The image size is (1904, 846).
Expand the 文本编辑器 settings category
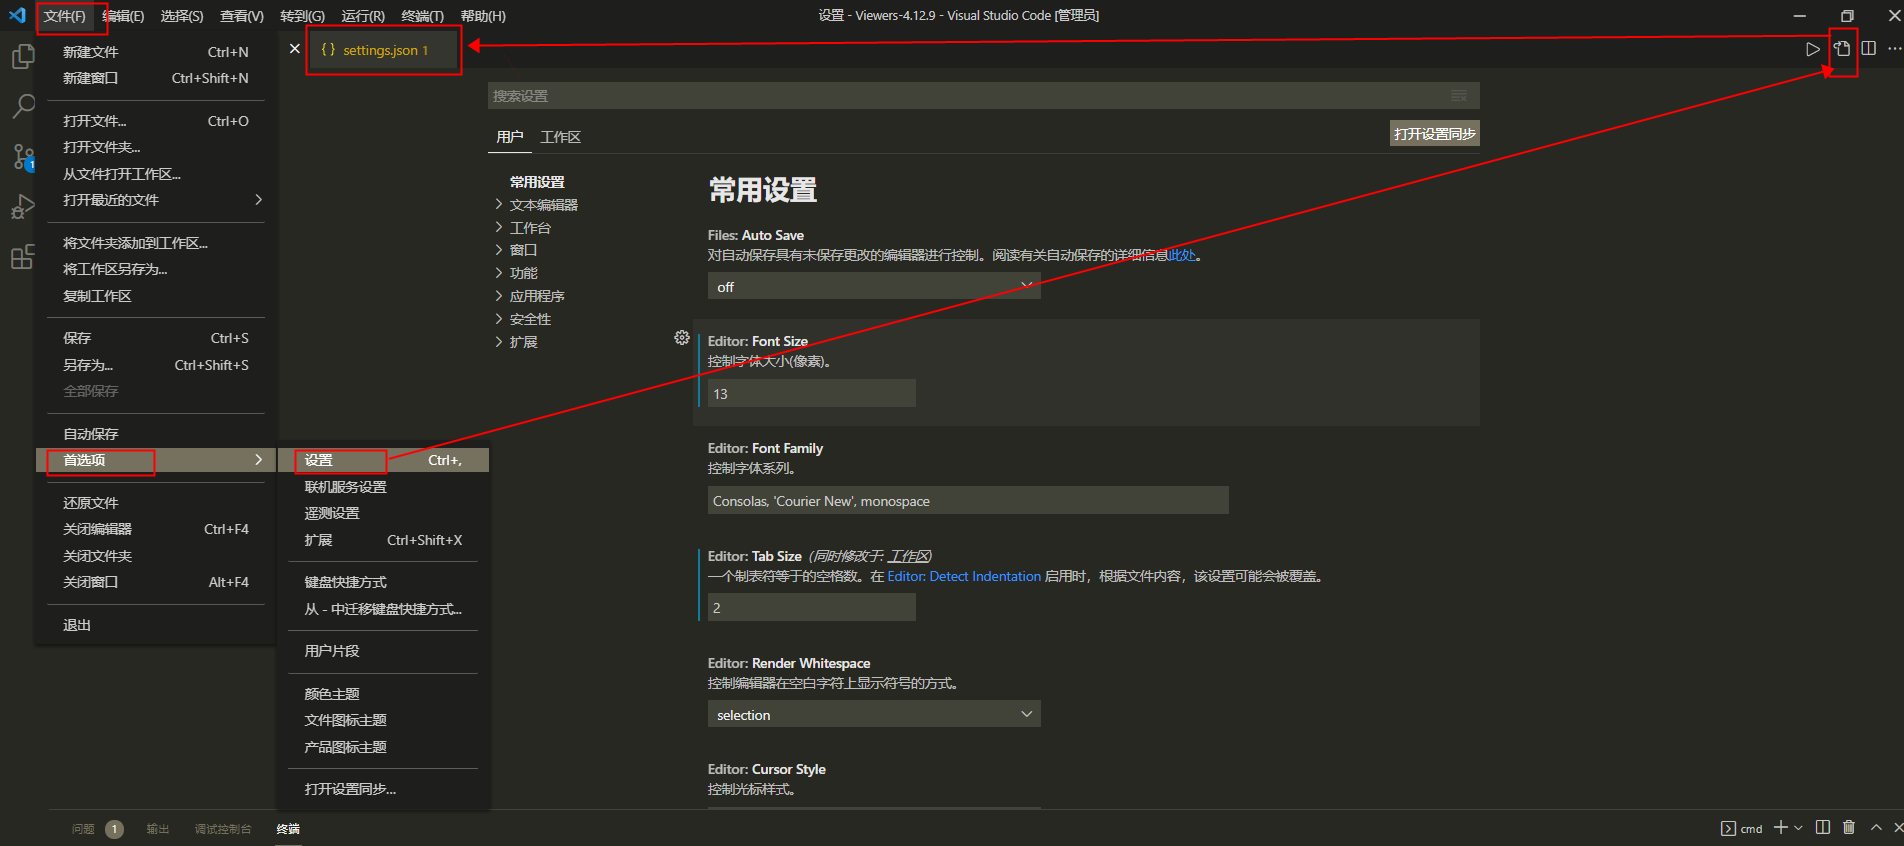(543, 205)
